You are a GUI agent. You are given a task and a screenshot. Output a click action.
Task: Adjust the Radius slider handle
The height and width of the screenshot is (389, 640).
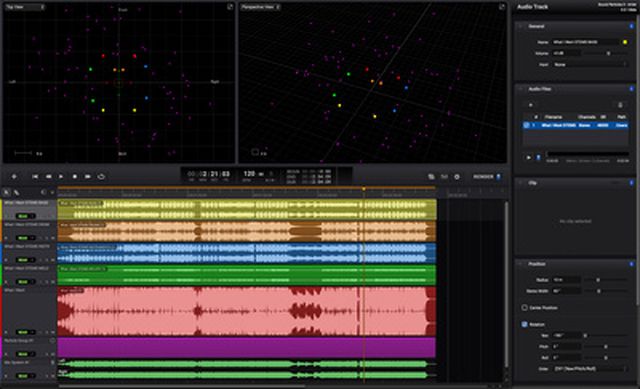click(x=598, y=280)
